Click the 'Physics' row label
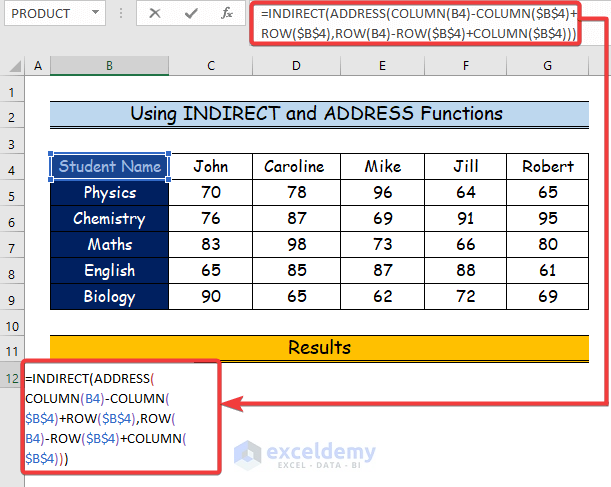 (109, 192)
